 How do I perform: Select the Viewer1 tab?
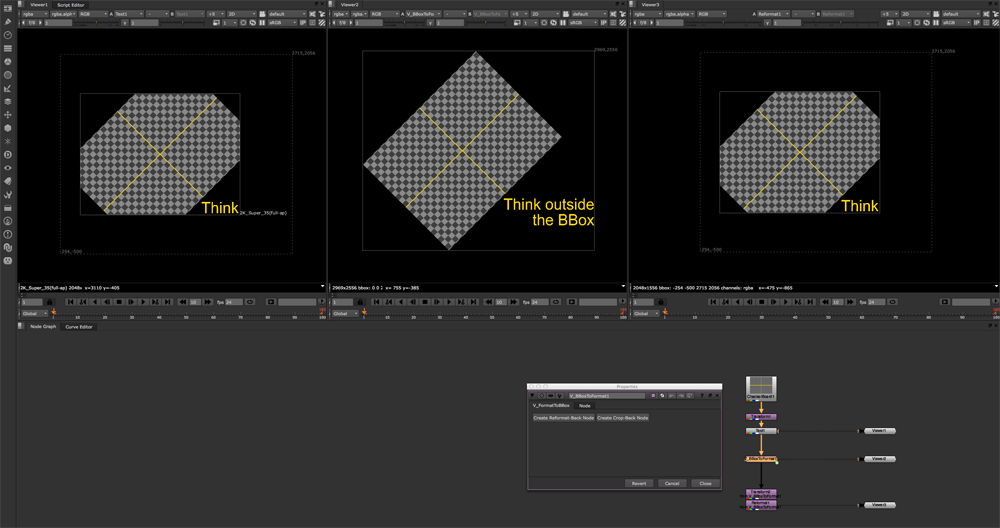(x=39, y=4)
